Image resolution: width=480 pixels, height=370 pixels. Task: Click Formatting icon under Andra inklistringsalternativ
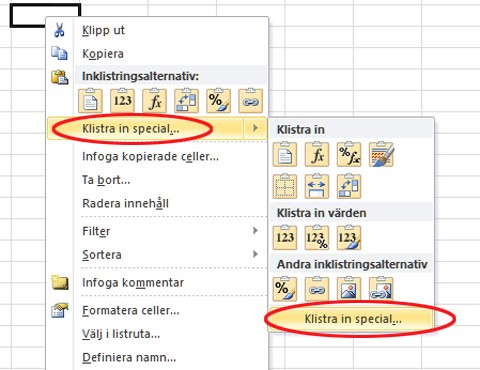tap(285, 289)
